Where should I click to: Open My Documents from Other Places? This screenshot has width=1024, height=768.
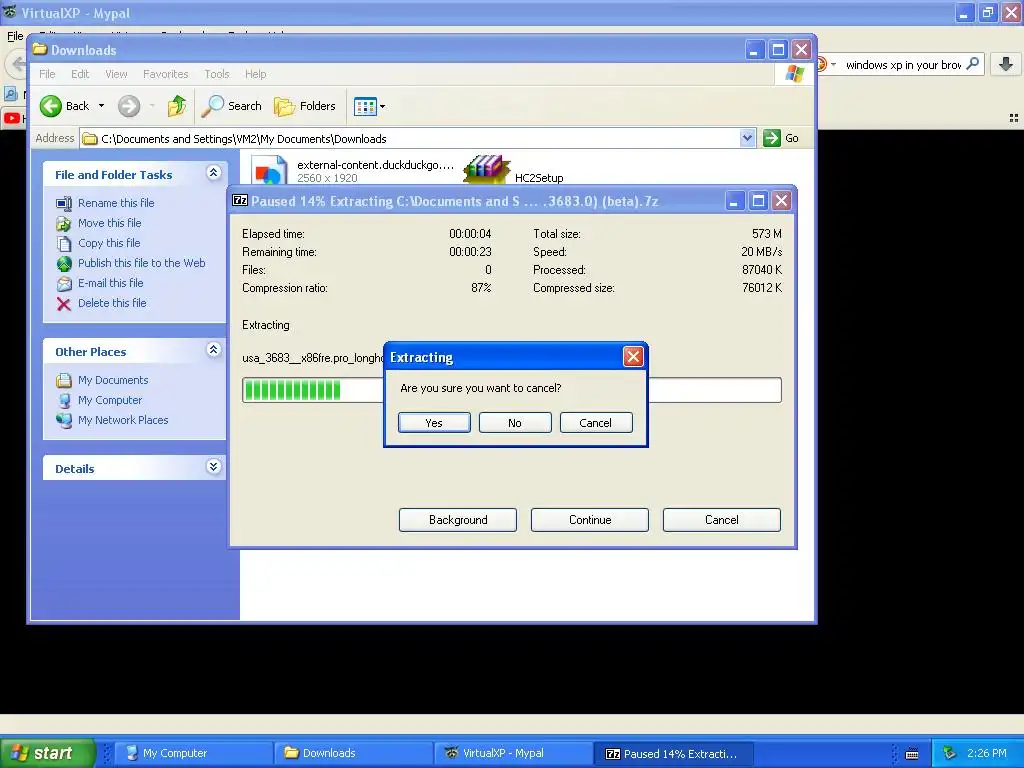pos(113,380)
